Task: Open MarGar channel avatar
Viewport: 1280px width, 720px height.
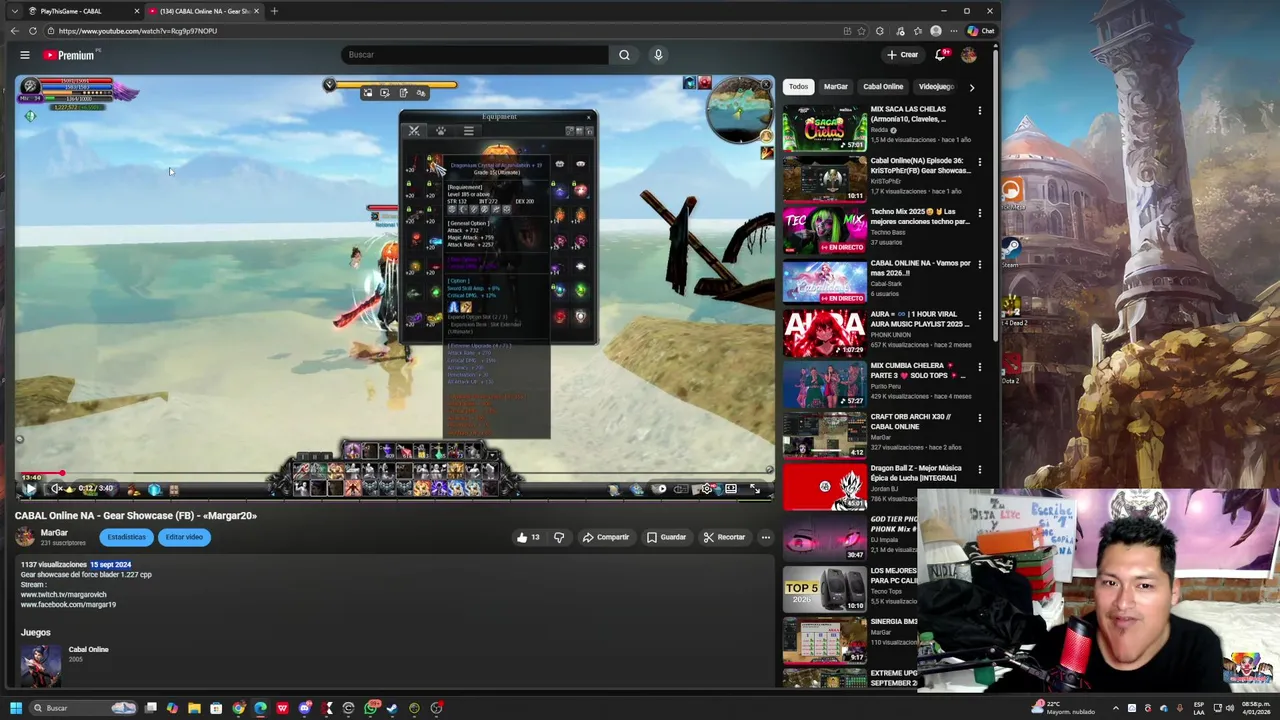Action: (x=25, y=537)
